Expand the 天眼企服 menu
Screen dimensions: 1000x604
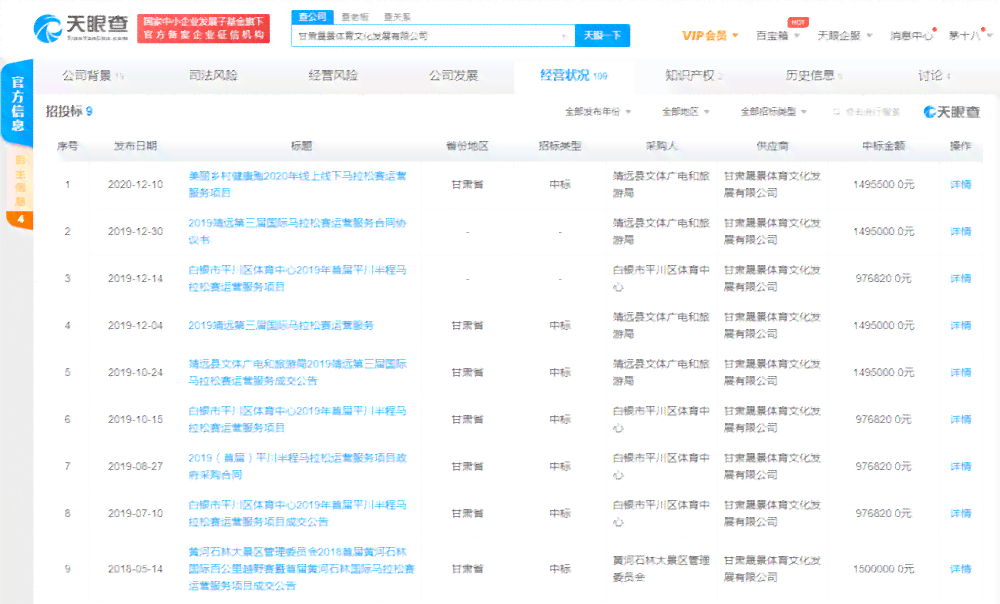pos(845,36)
